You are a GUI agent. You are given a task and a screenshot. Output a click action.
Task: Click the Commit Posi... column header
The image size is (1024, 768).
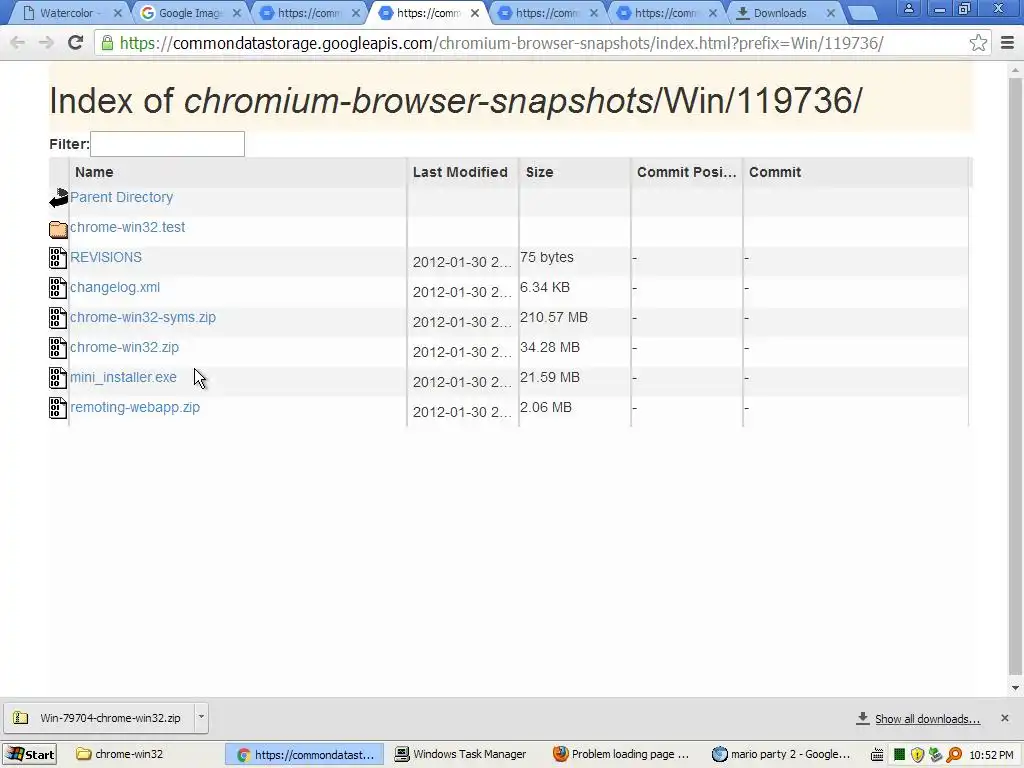[686, 172]
